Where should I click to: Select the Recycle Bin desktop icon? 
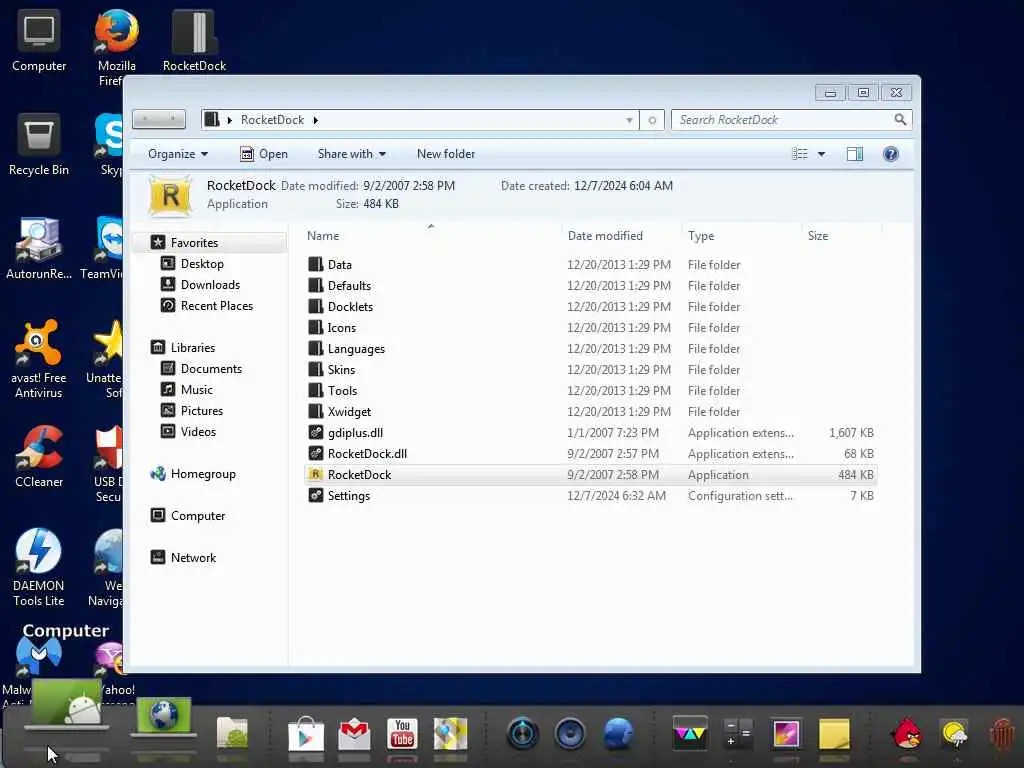coord(39,145)
